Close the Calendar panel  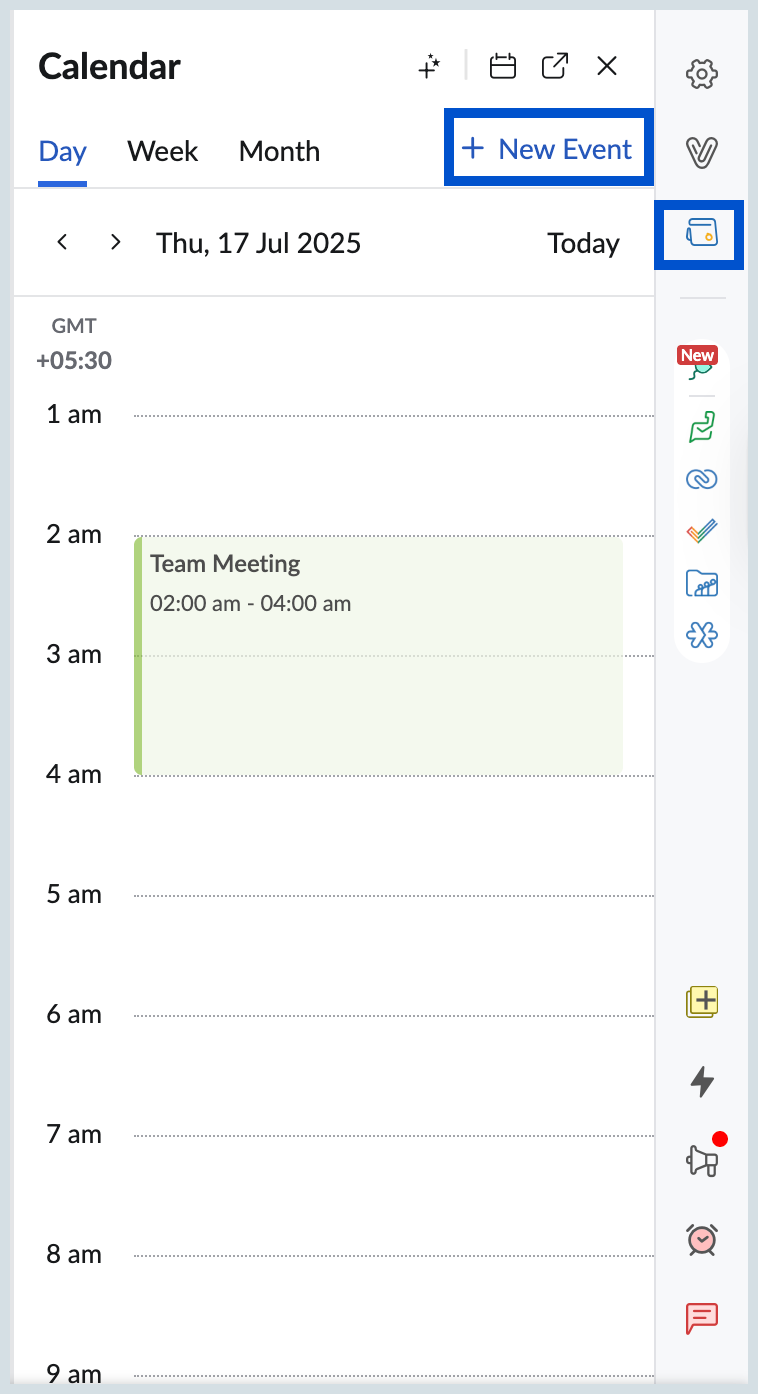(x=607, y=66)
